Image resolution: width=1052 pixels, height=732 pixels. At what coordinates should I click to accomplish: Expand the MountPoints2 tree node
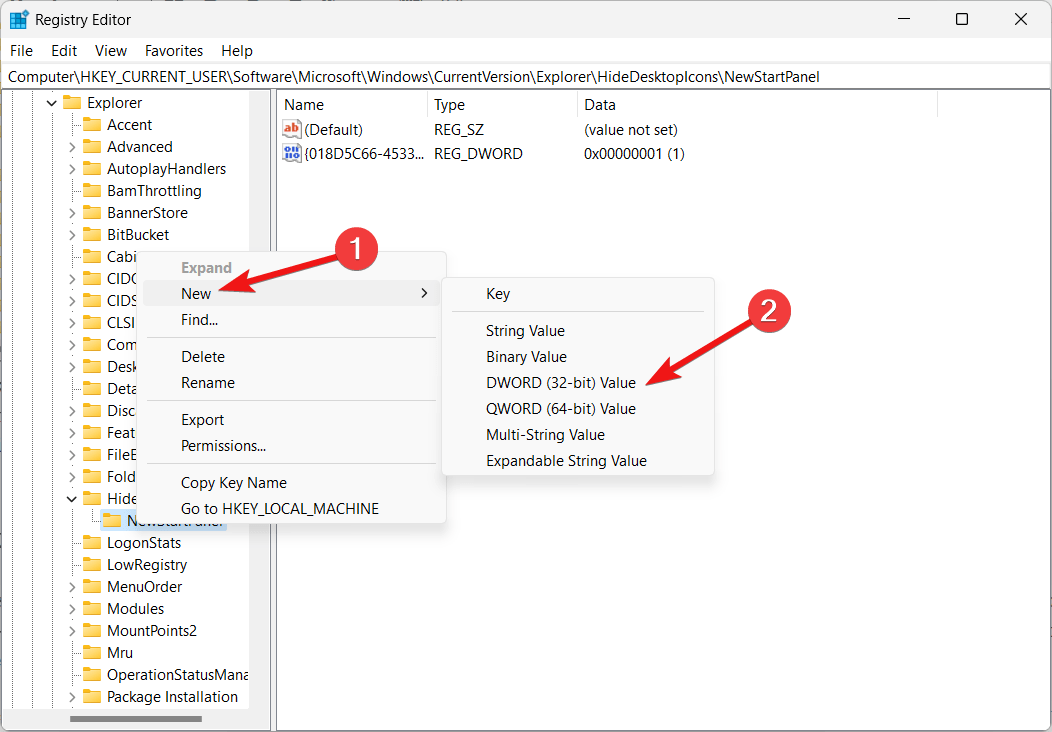pos(72,631)
